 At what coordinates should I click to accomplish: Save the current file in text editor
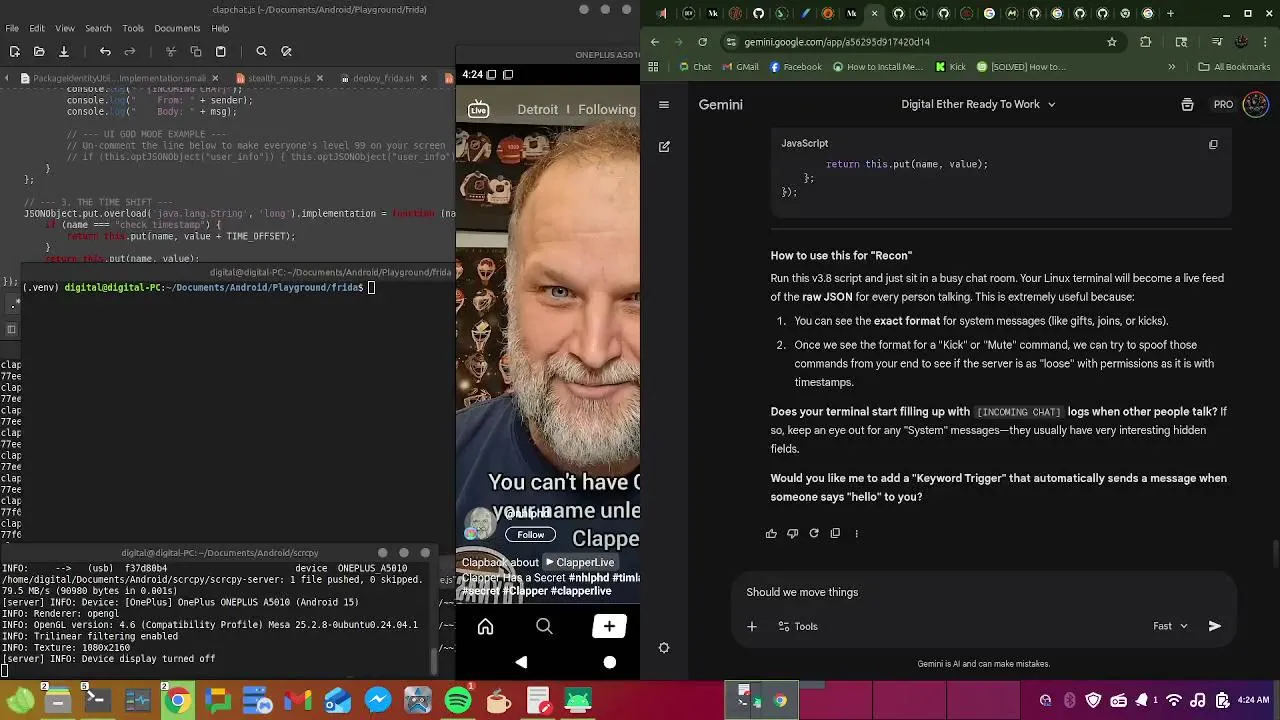click(64, 51)
